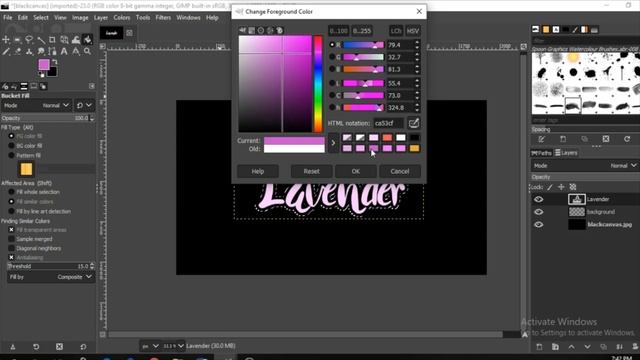
Task: Click Help in color dialog
Action: (x=258, y=171)
